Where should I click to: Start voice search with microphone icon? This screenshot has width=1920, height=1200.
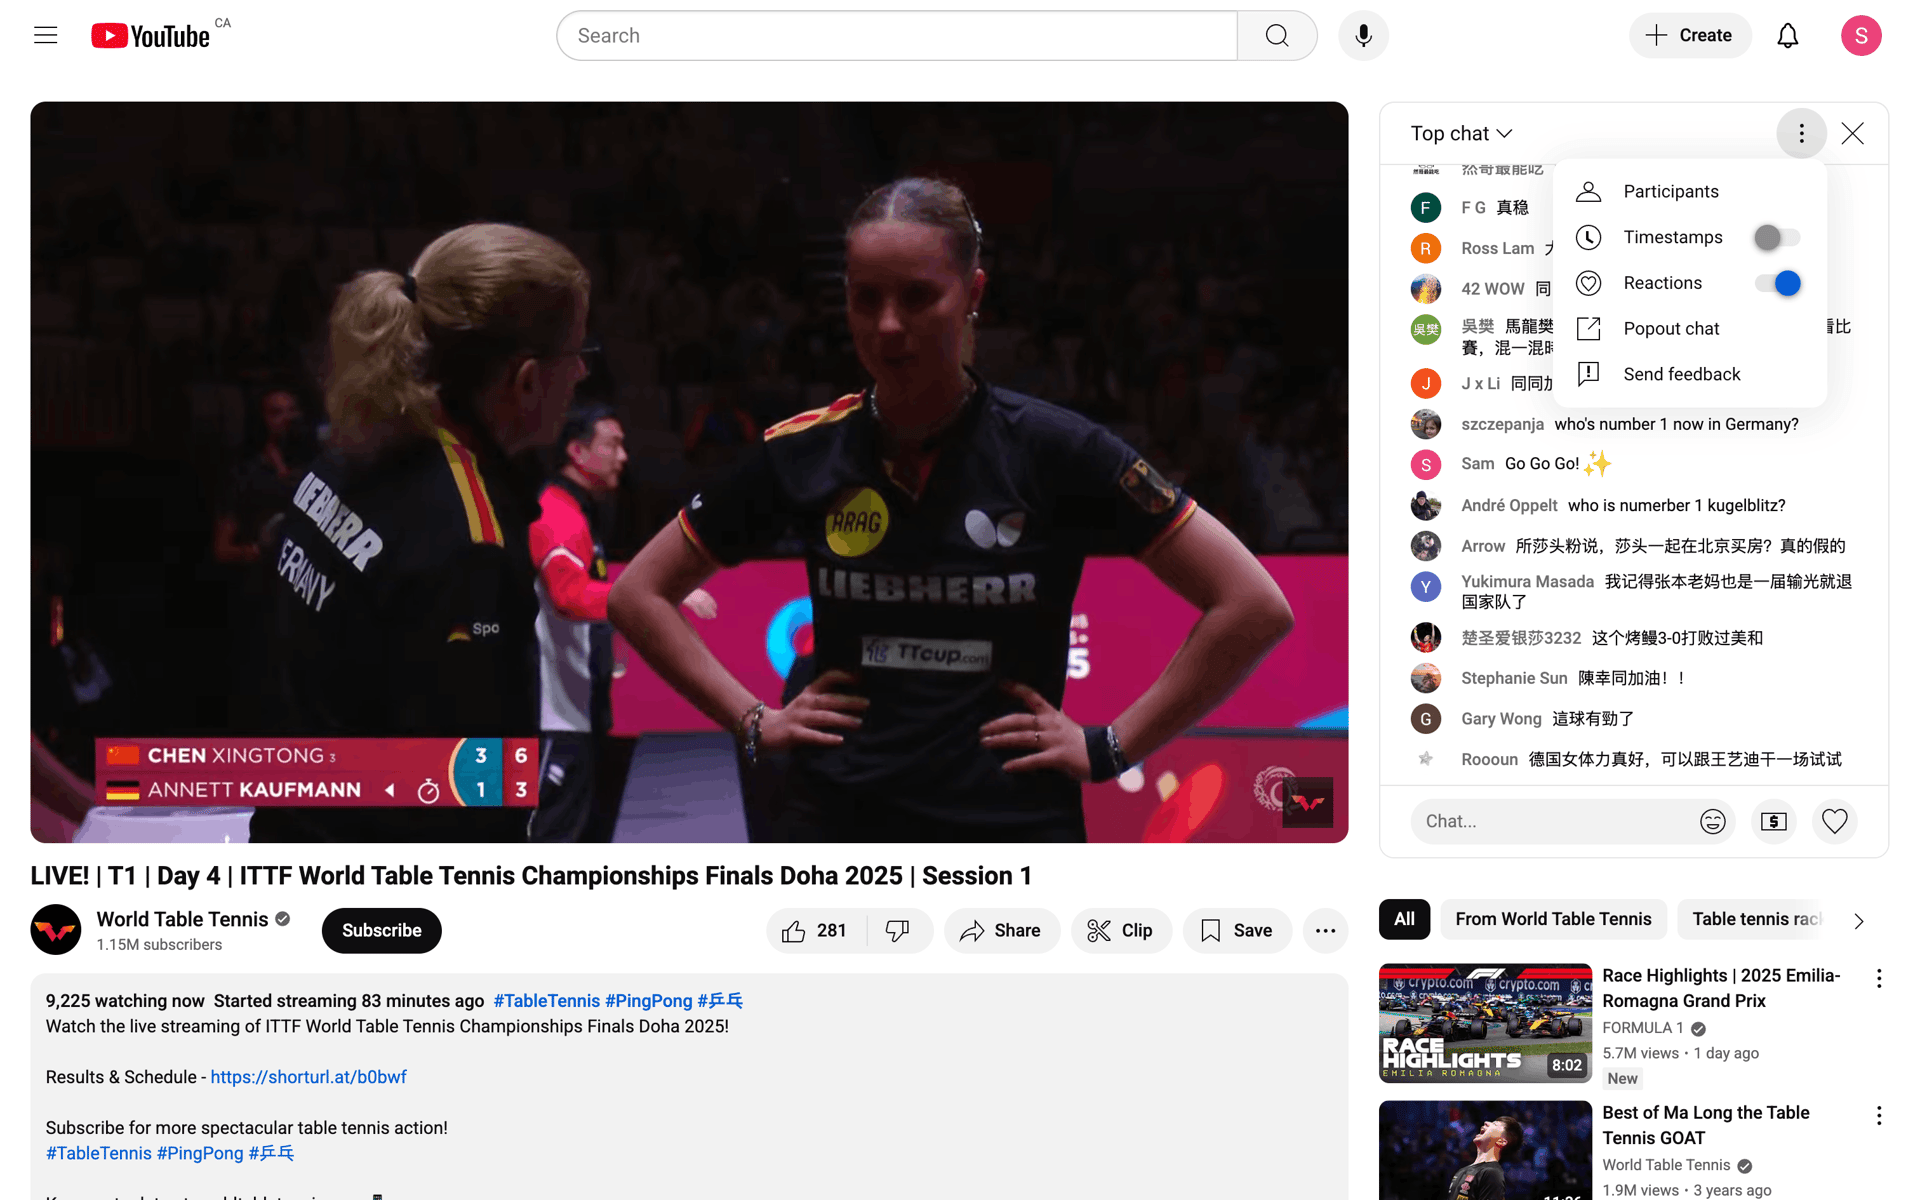(x=1363, y=36)
